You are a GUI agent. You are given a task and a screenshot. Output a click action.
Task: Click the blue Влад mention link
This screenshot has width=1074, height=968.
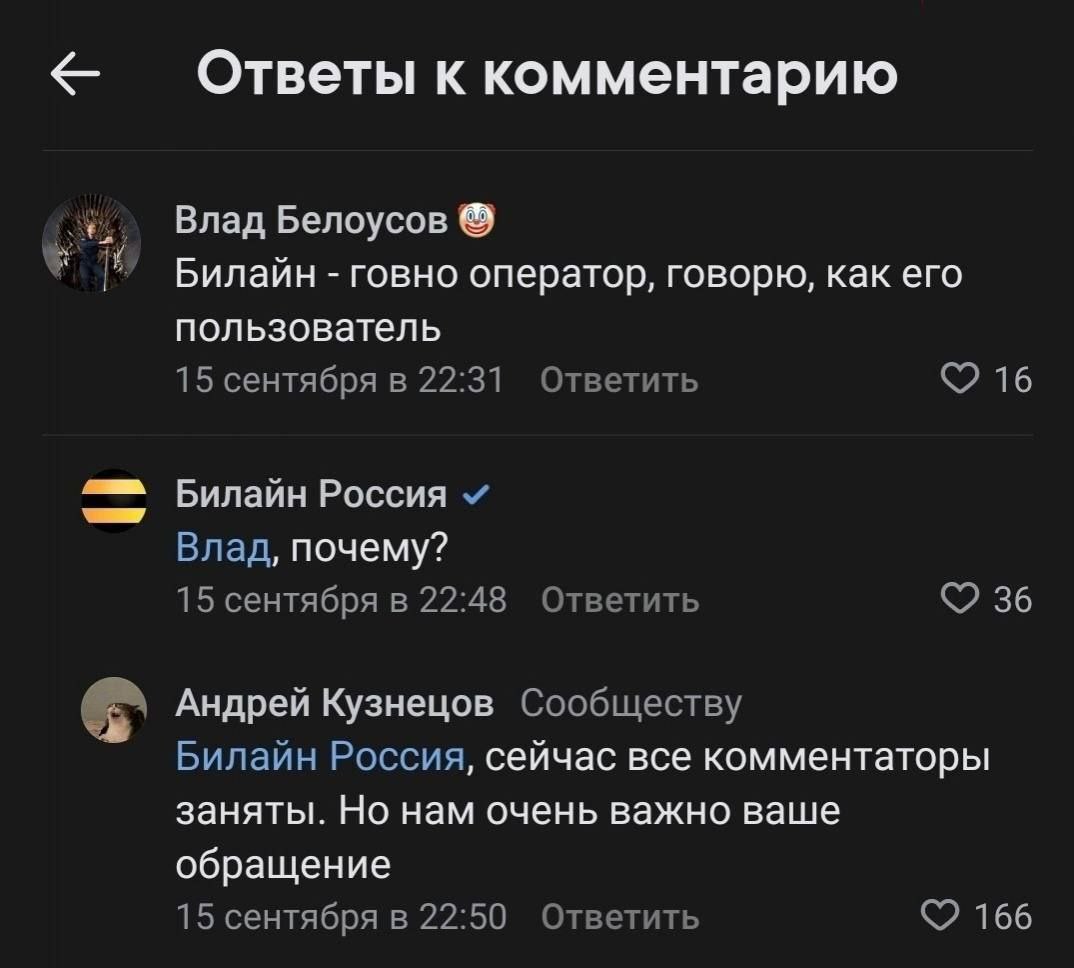[x=223, y=547]
